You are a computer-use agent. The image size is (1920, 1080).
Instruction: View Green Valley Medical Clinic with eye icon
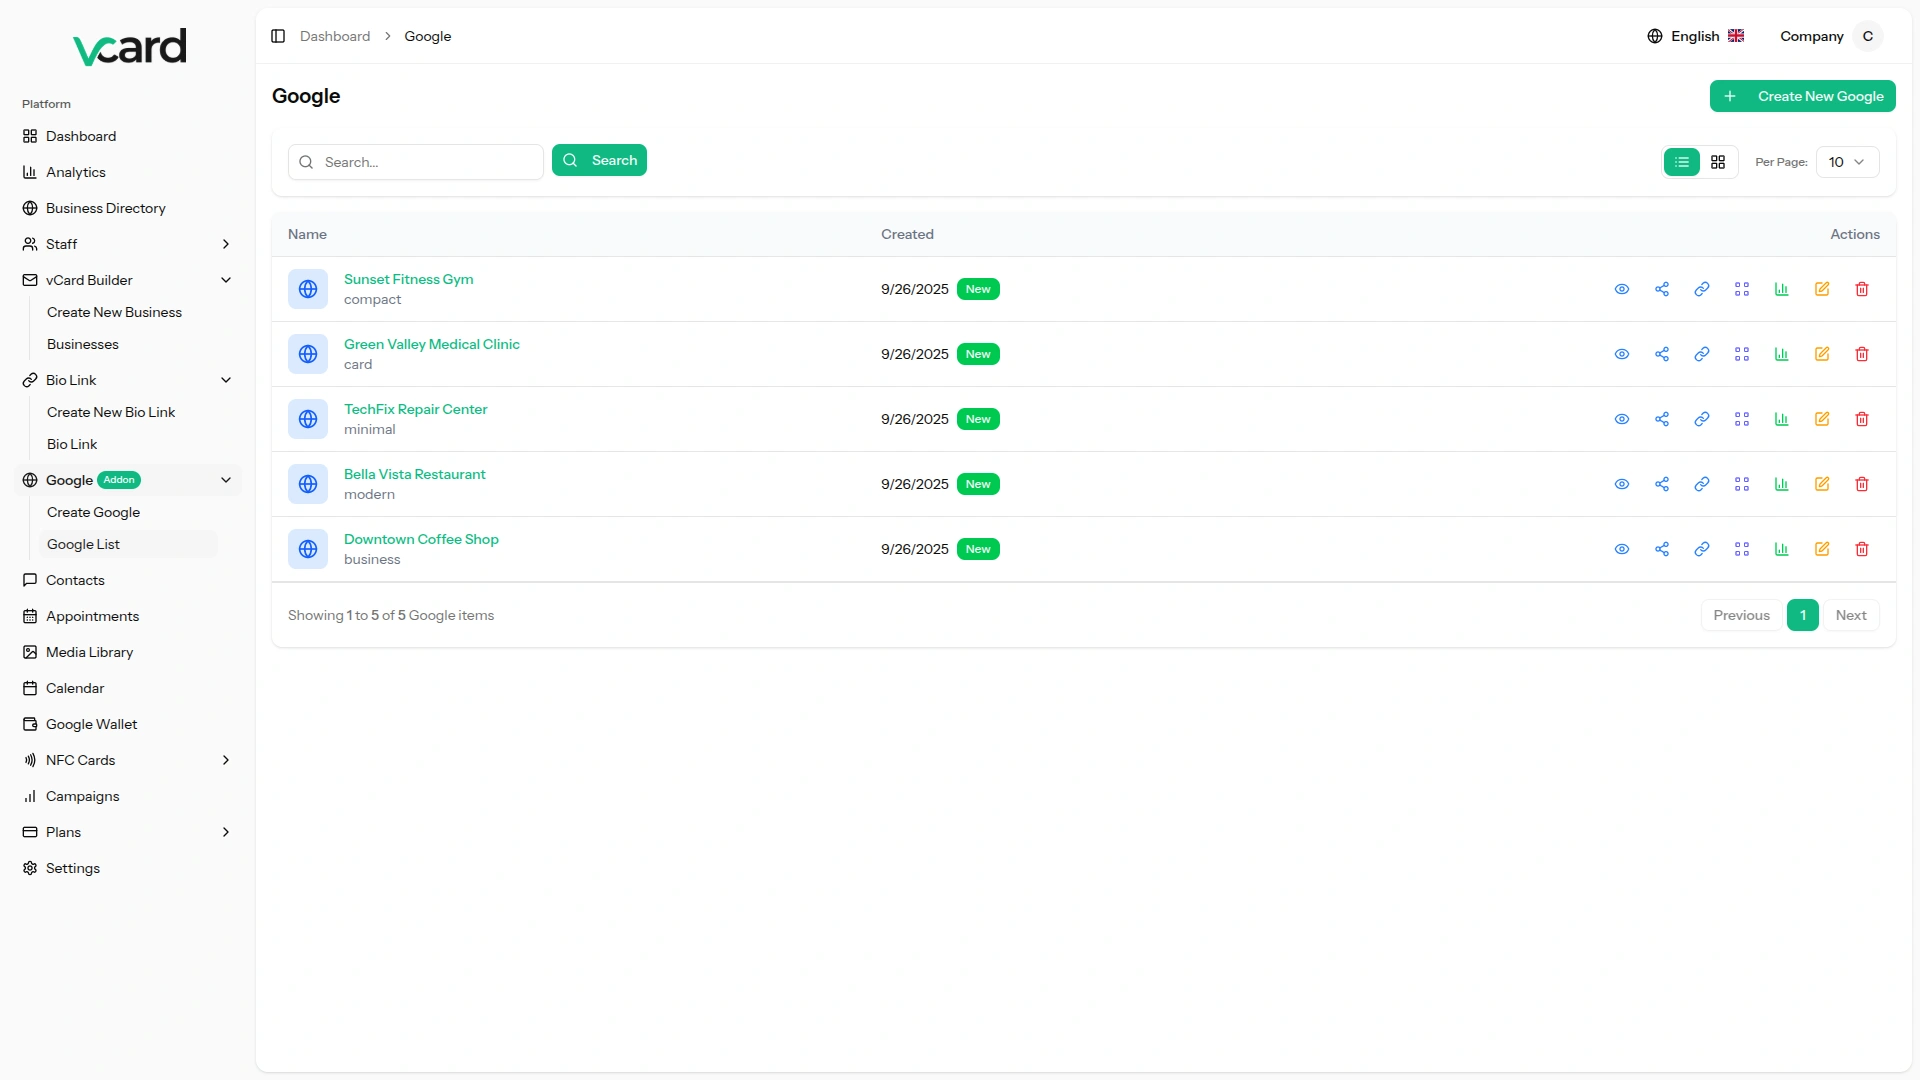[1622, 354]
